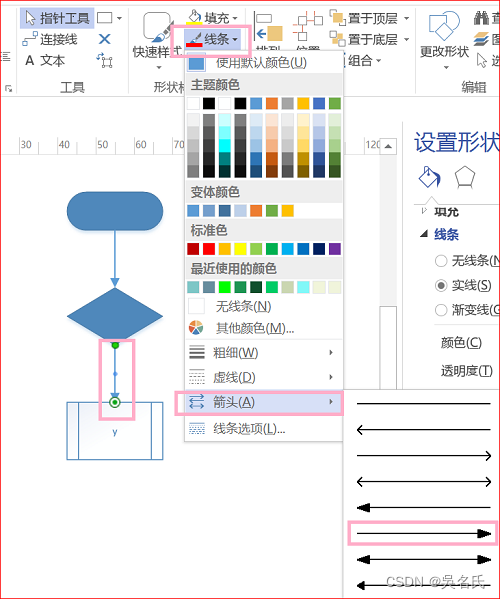Open the Group (组合) dropdown
This screenshot has height=599, width=500.
coord(363,60)
